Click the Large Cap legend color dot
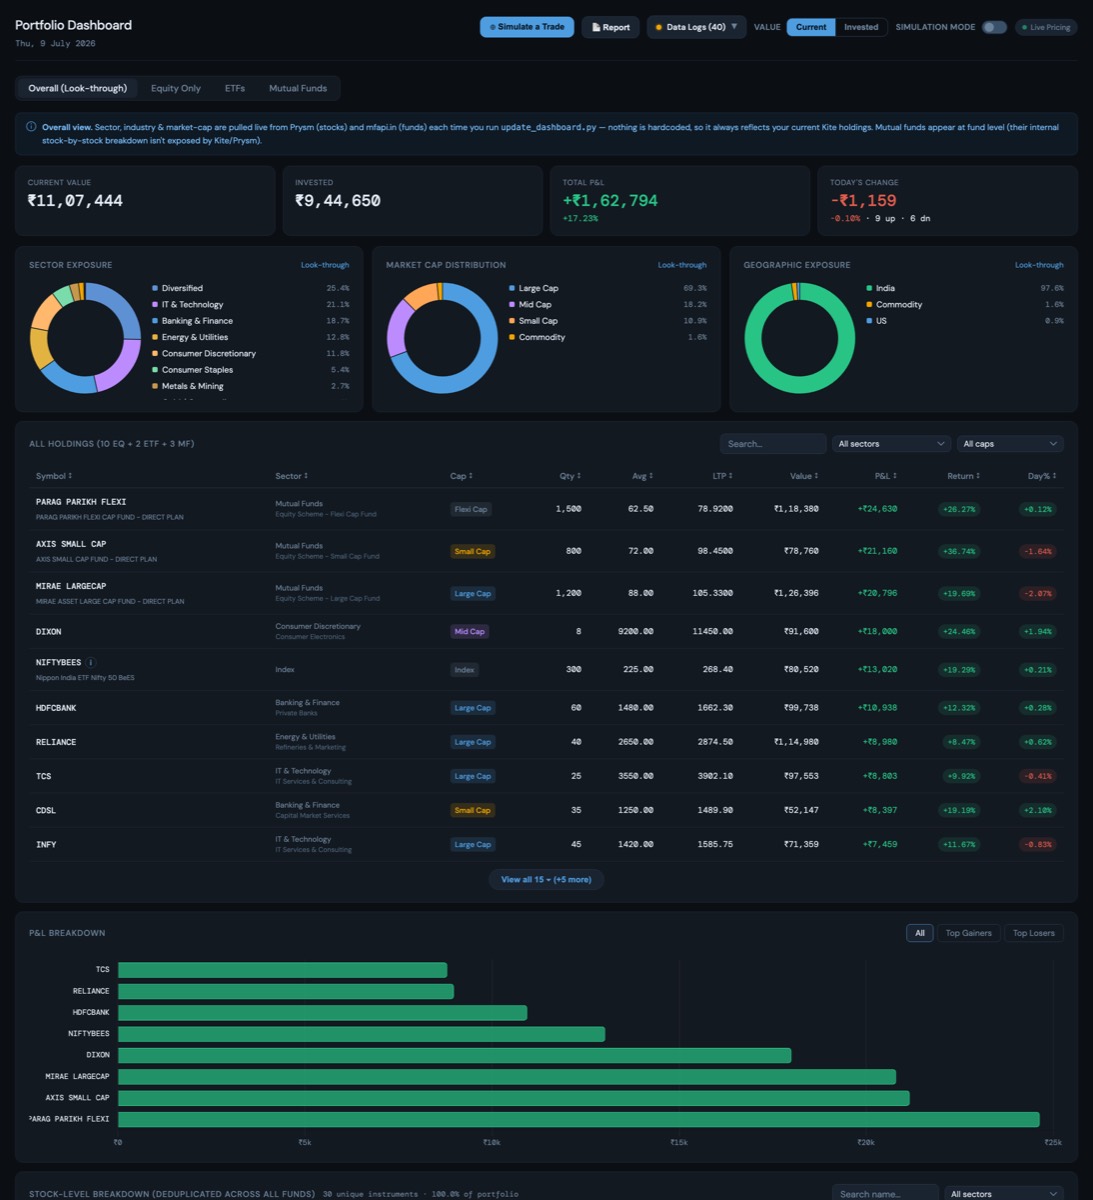This screenshot has height=1200, width=1093. 512,288
